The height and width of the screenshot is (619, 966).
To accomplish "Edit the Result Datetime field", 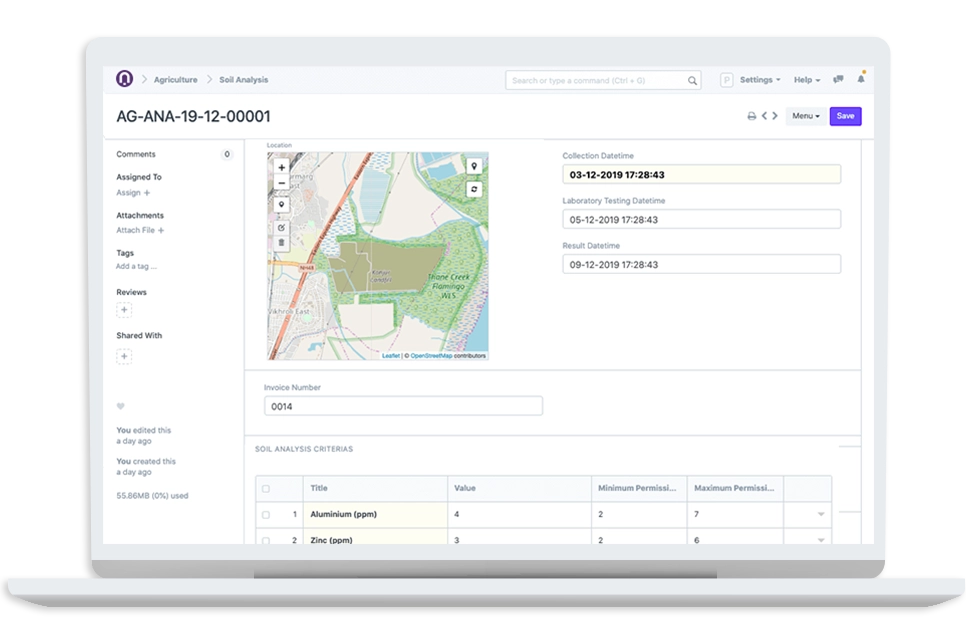I will click(701, 264).
